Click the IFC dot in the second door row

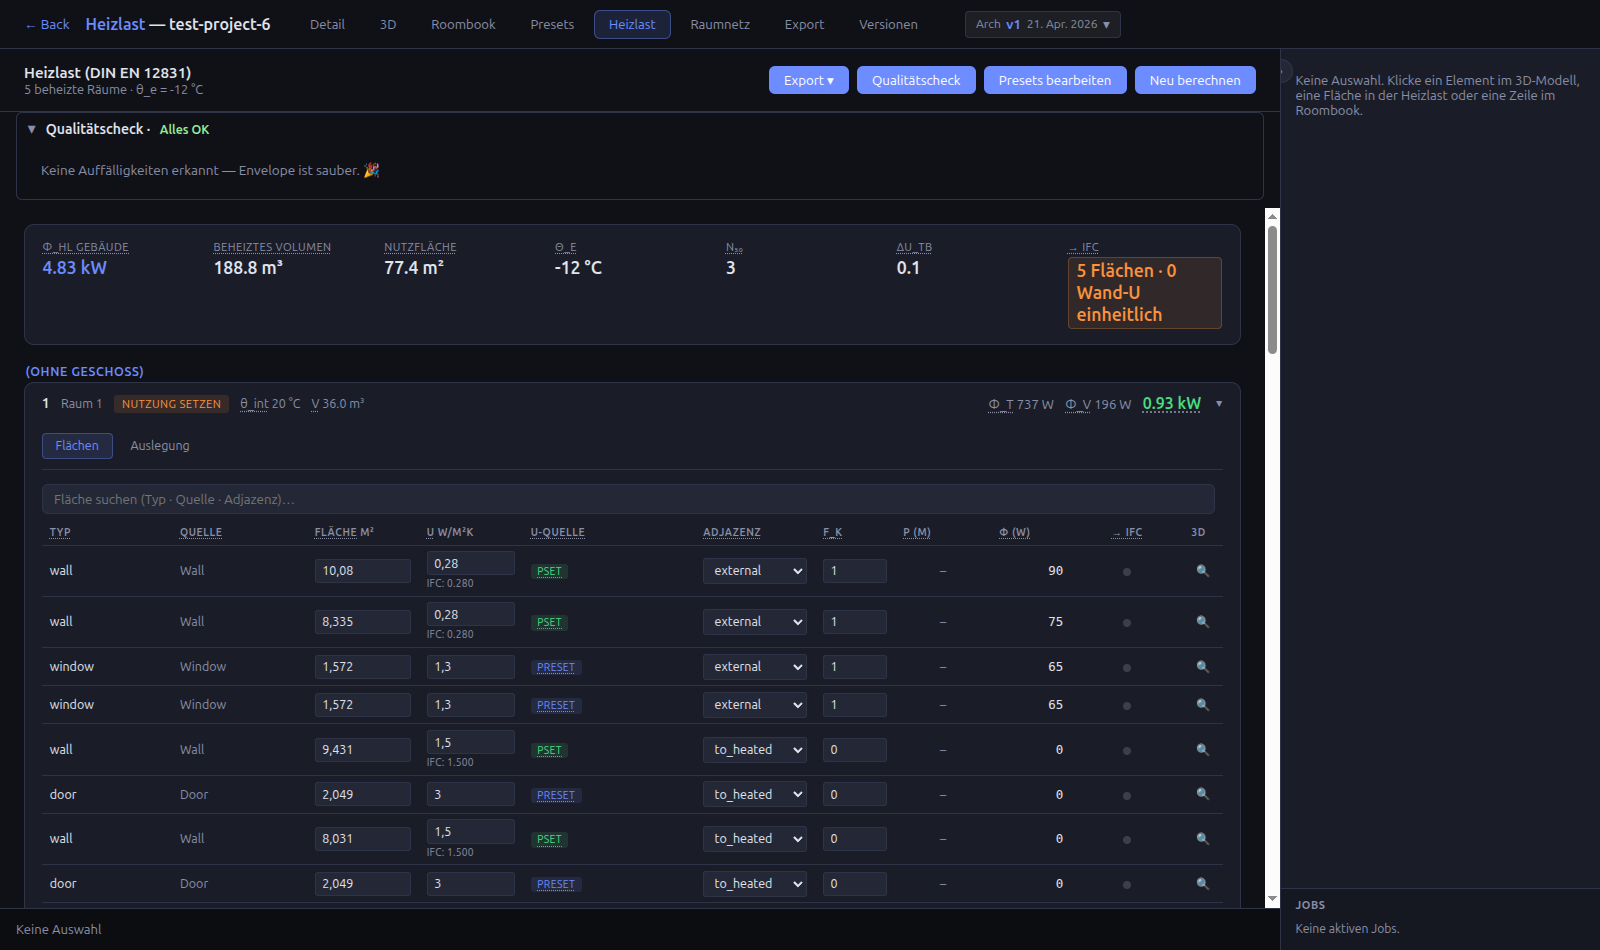[x=1127, y=885]
